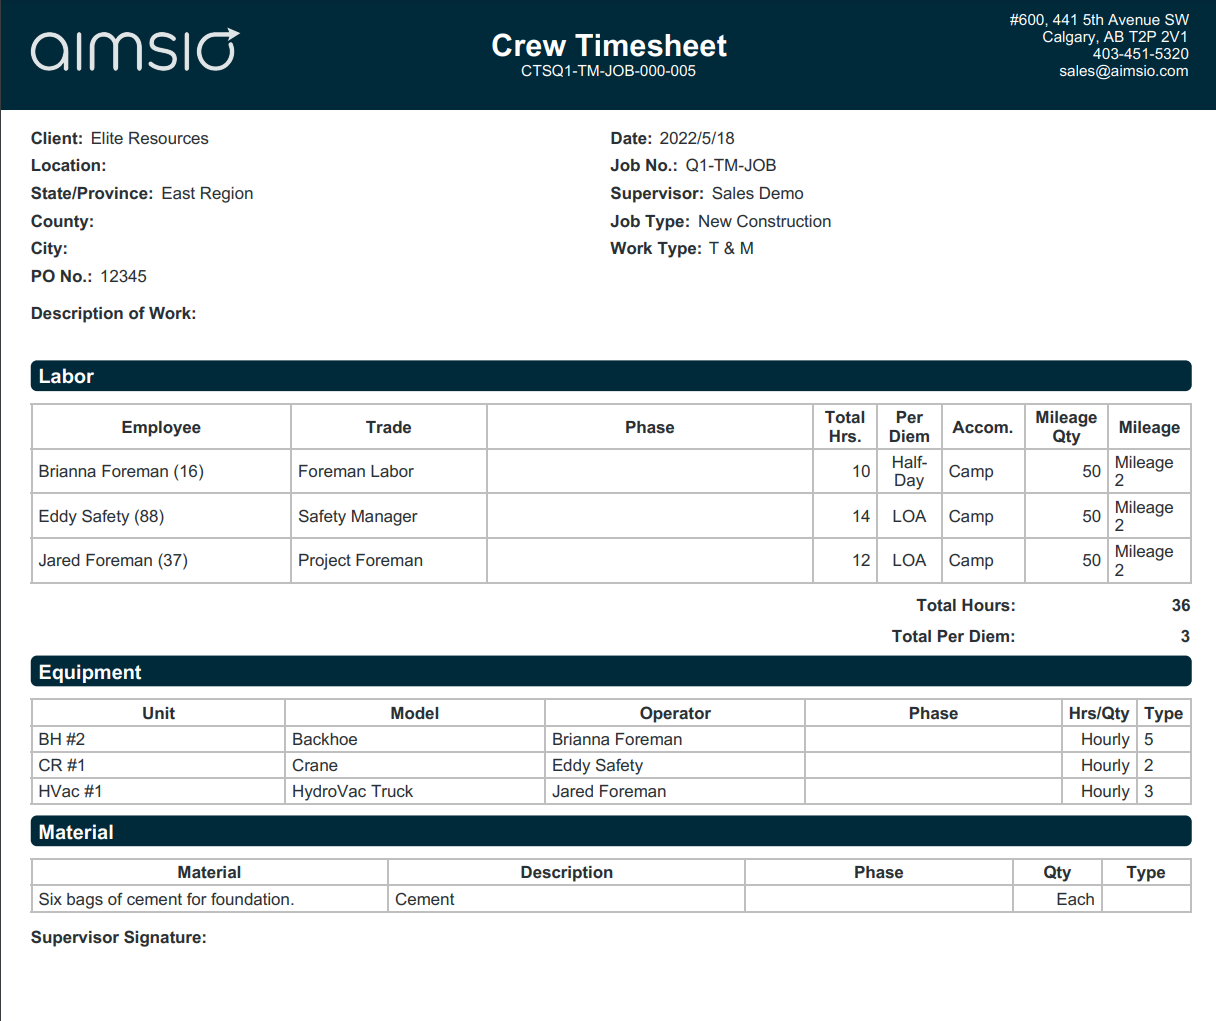Click the Crew Timesheet title

[609, 45]
